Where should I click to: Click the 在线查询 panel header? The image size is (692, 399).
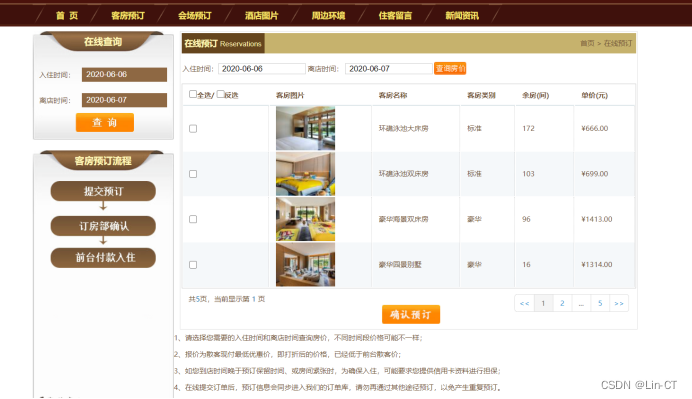[x=102, y=41]
